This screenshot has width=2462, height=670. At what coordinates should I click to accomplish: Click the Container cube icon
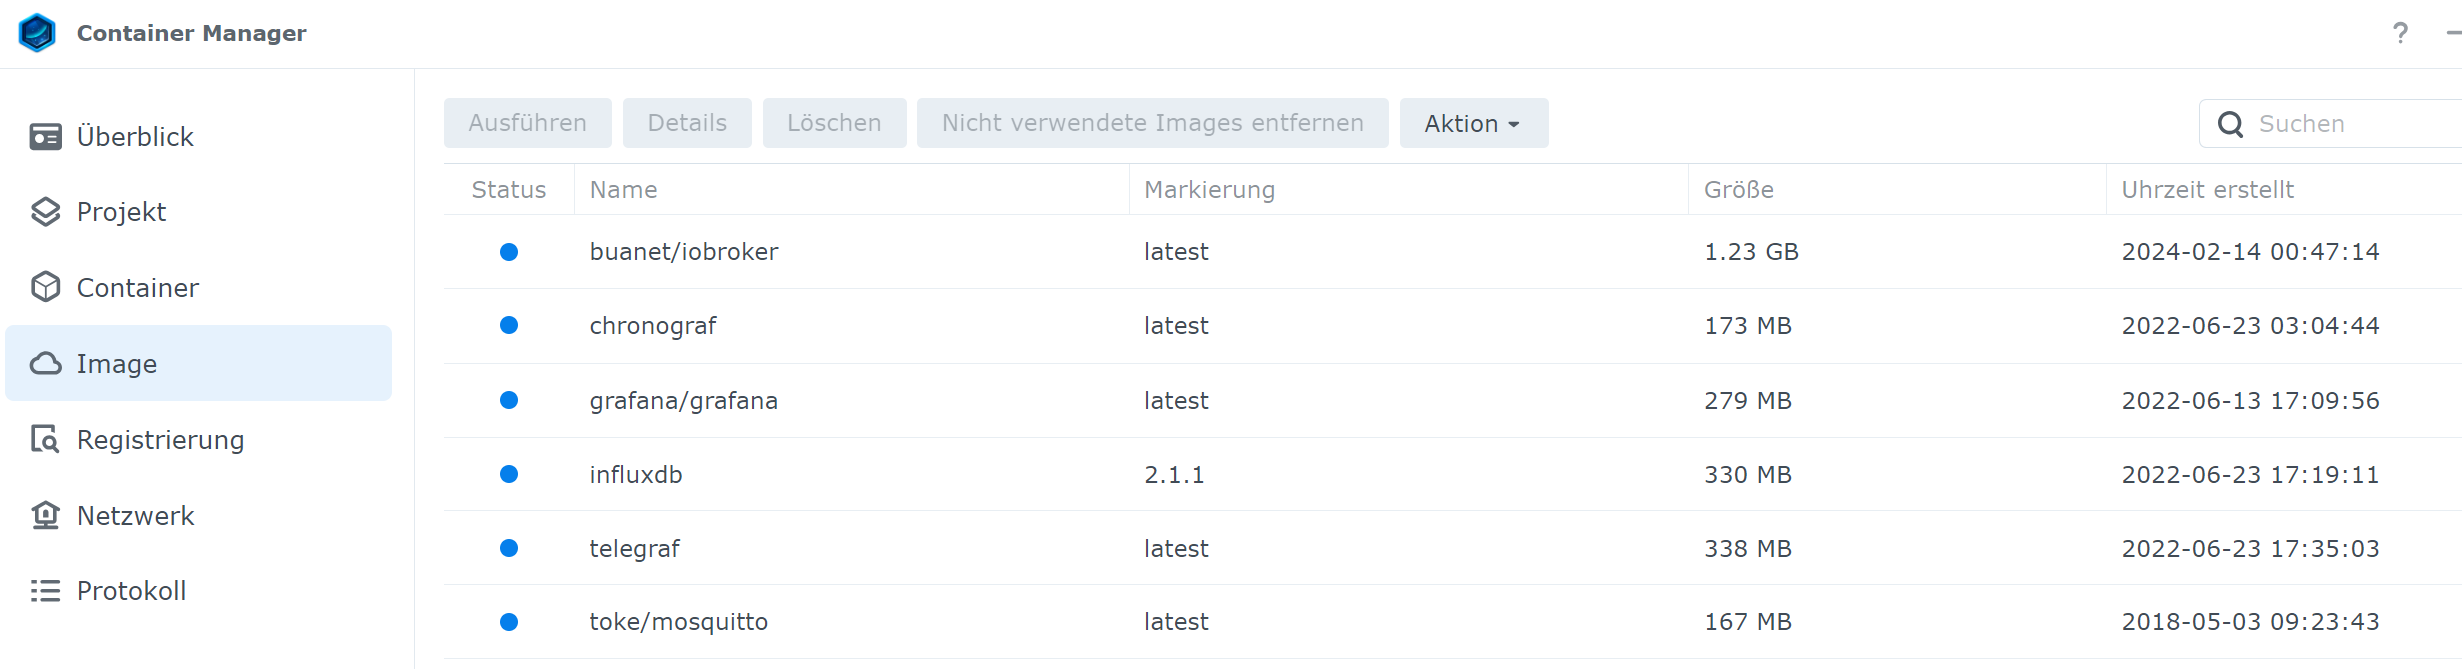click(x=45, y=288)
